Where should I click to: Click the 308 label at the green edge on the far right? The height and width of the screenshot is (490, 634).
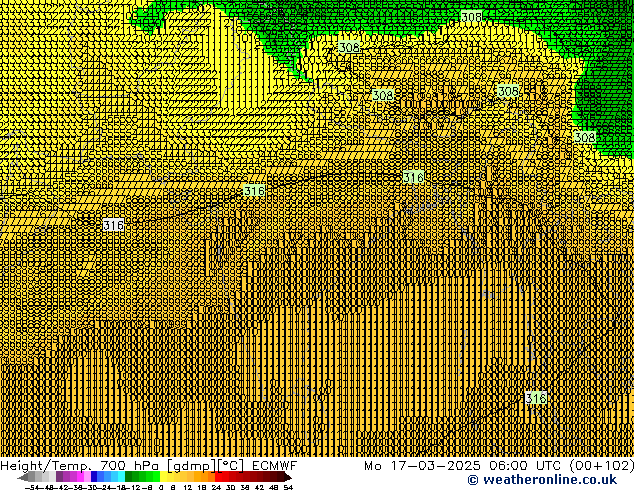[585, 137]
